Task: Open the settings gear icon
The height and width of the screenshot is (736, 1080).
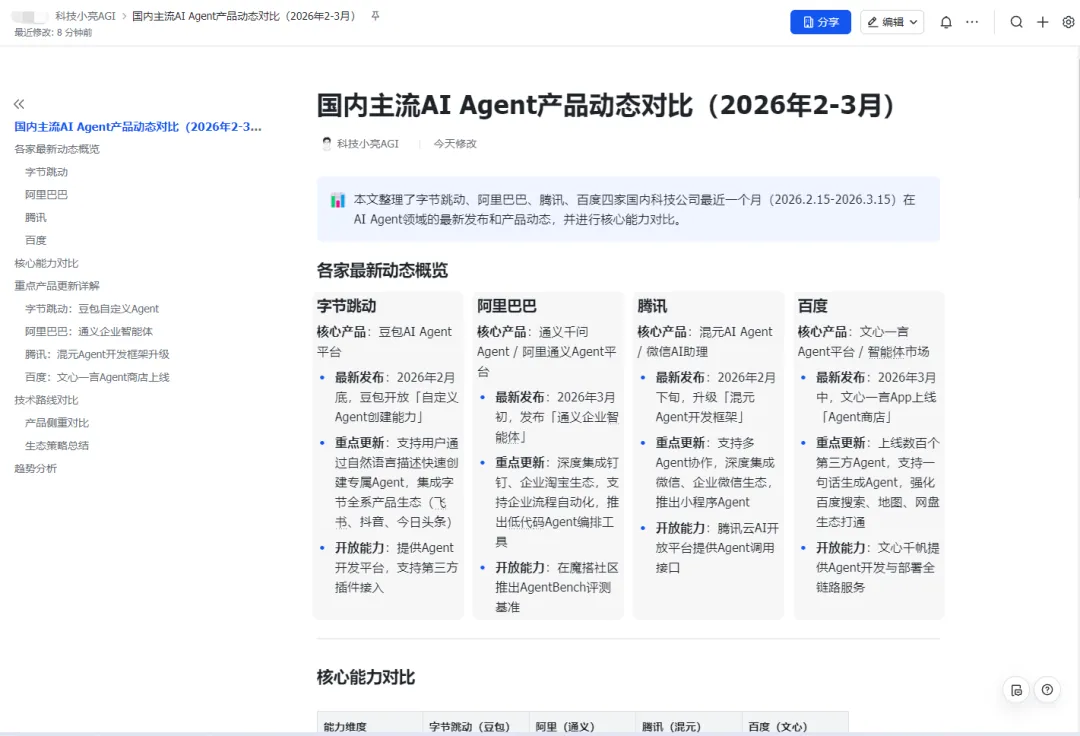Action: pyautogui.click(x=1068, y=22)
